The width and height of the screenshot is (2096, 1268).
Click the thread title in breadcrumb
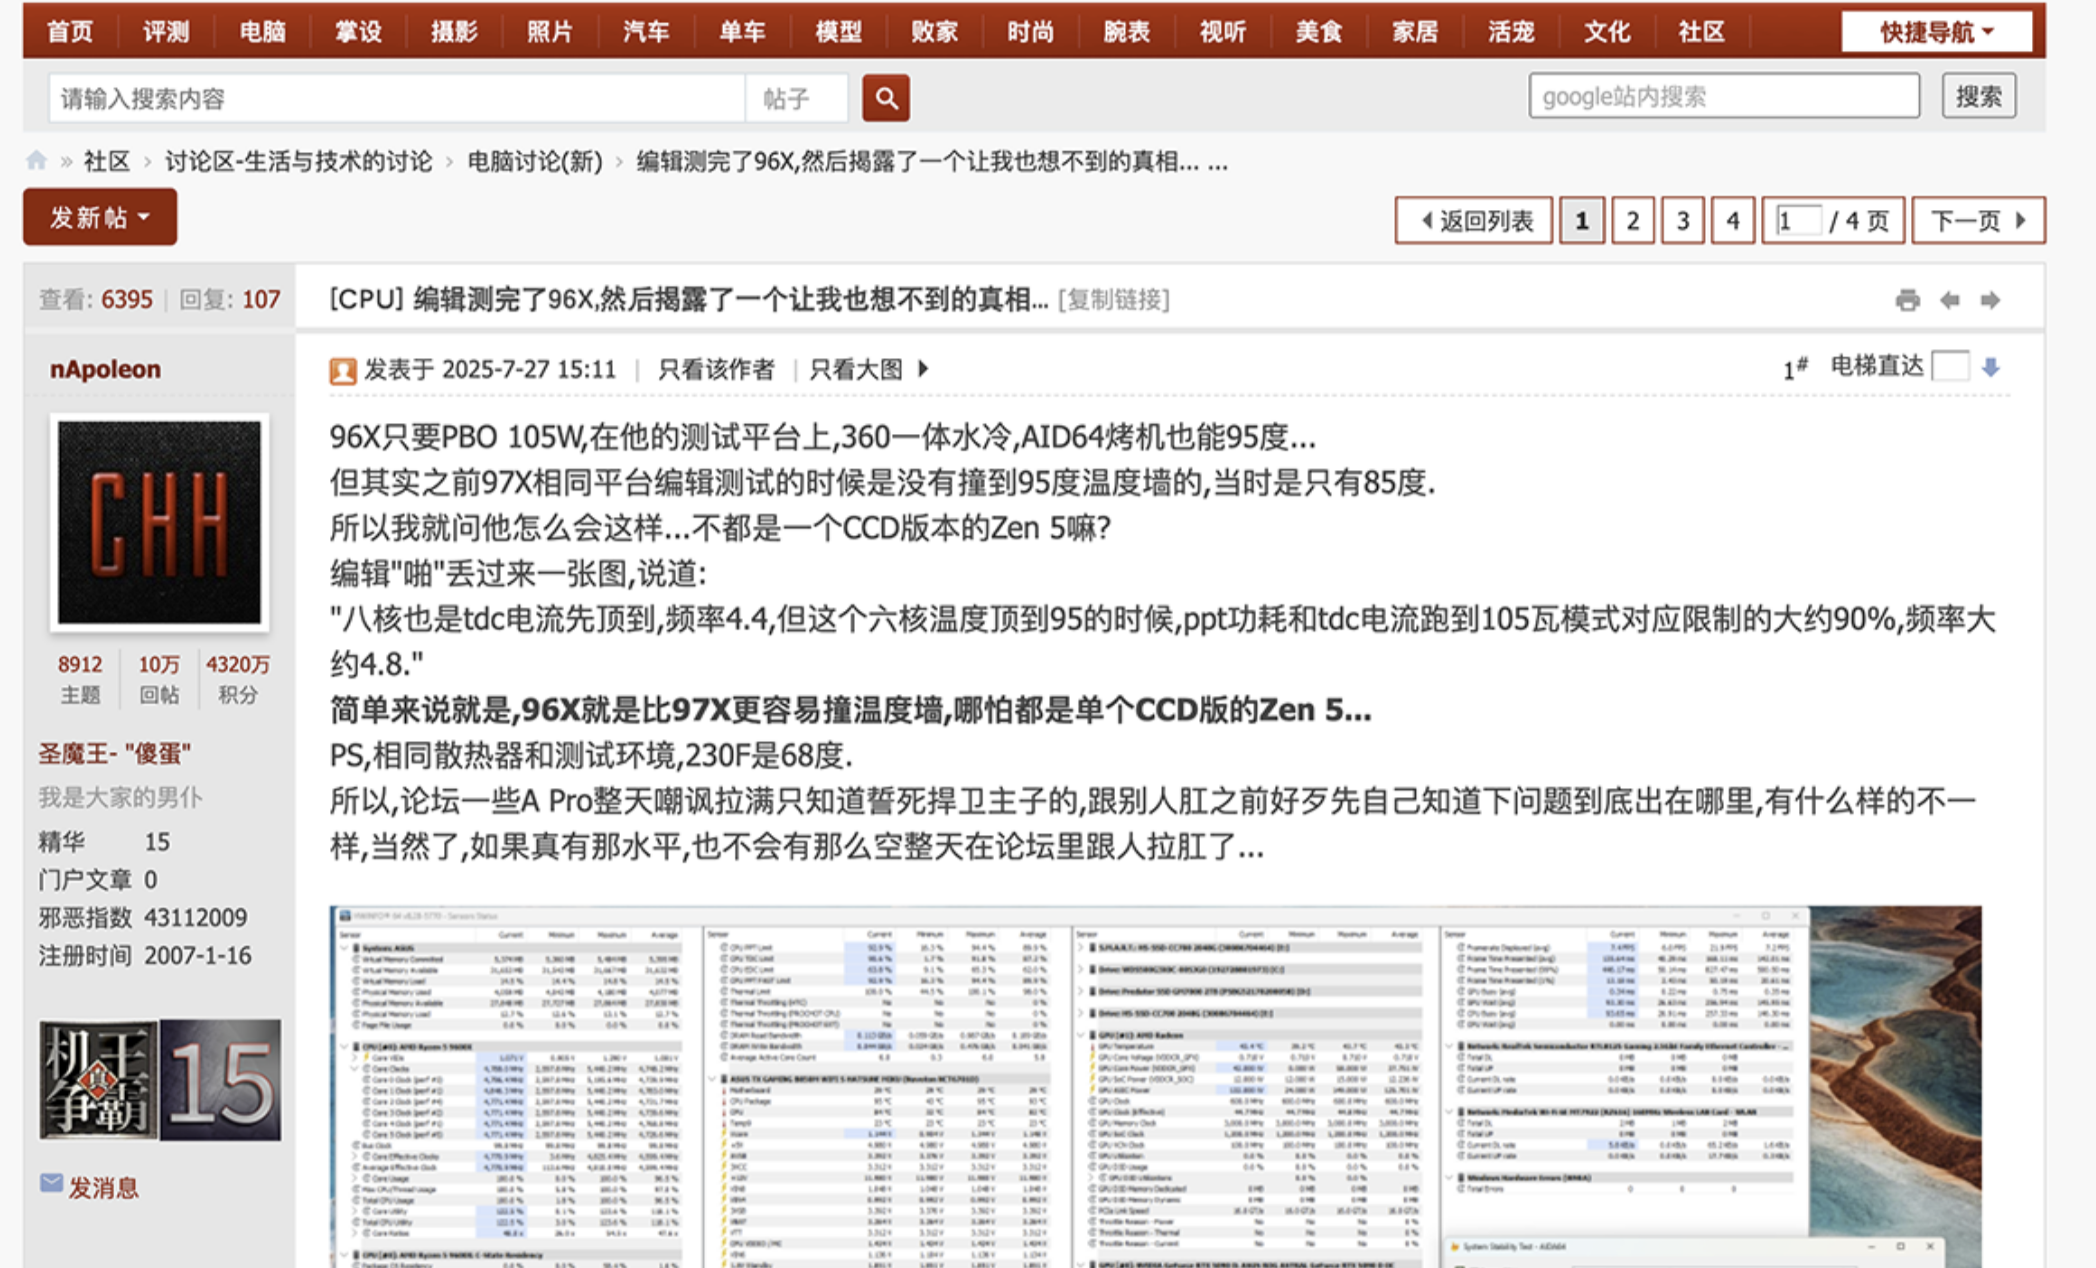[932, 162]
